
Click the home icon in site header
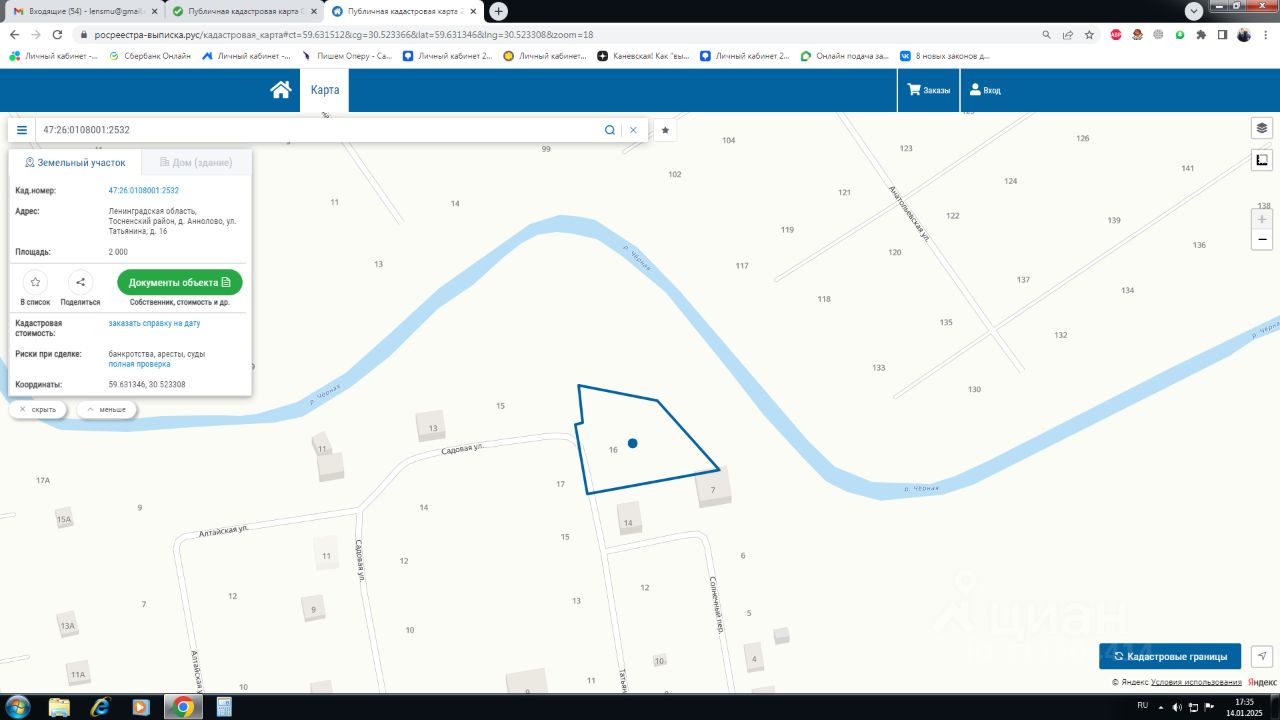point(280,90)
